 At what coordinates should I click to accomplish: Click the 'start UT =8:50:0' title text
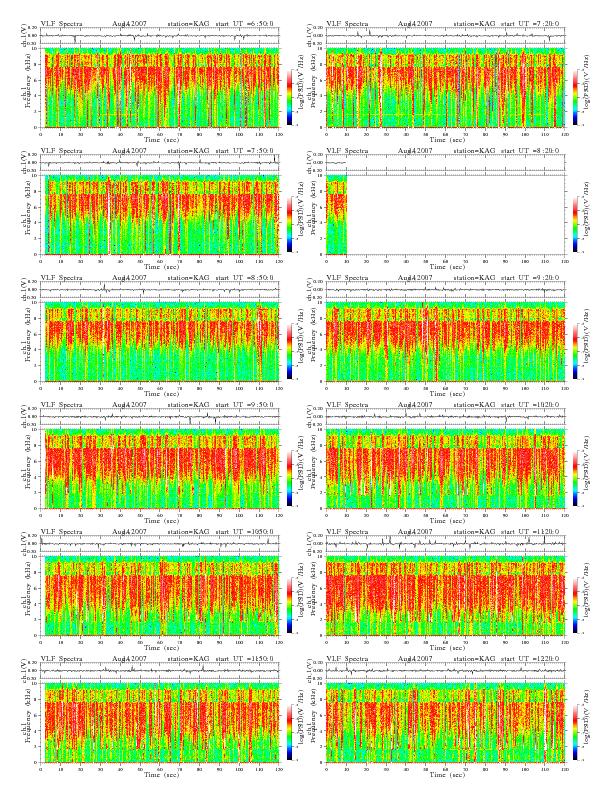245,277
